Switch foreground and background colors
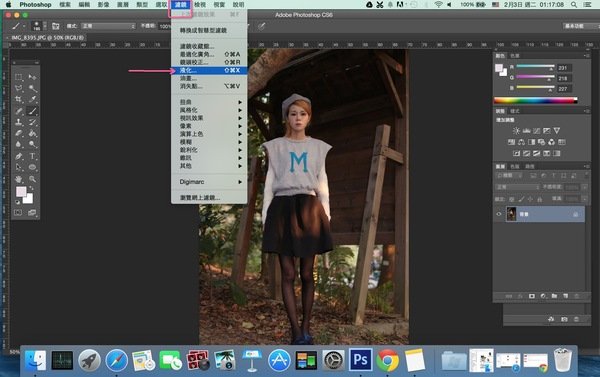The image size is (600, 377). [31, 188]
